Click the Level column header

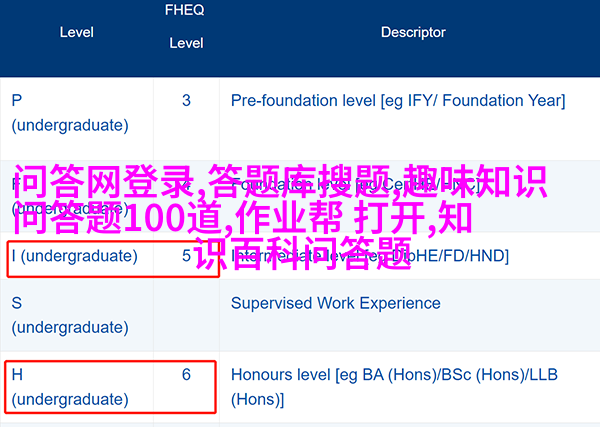[x=77, y=32]
